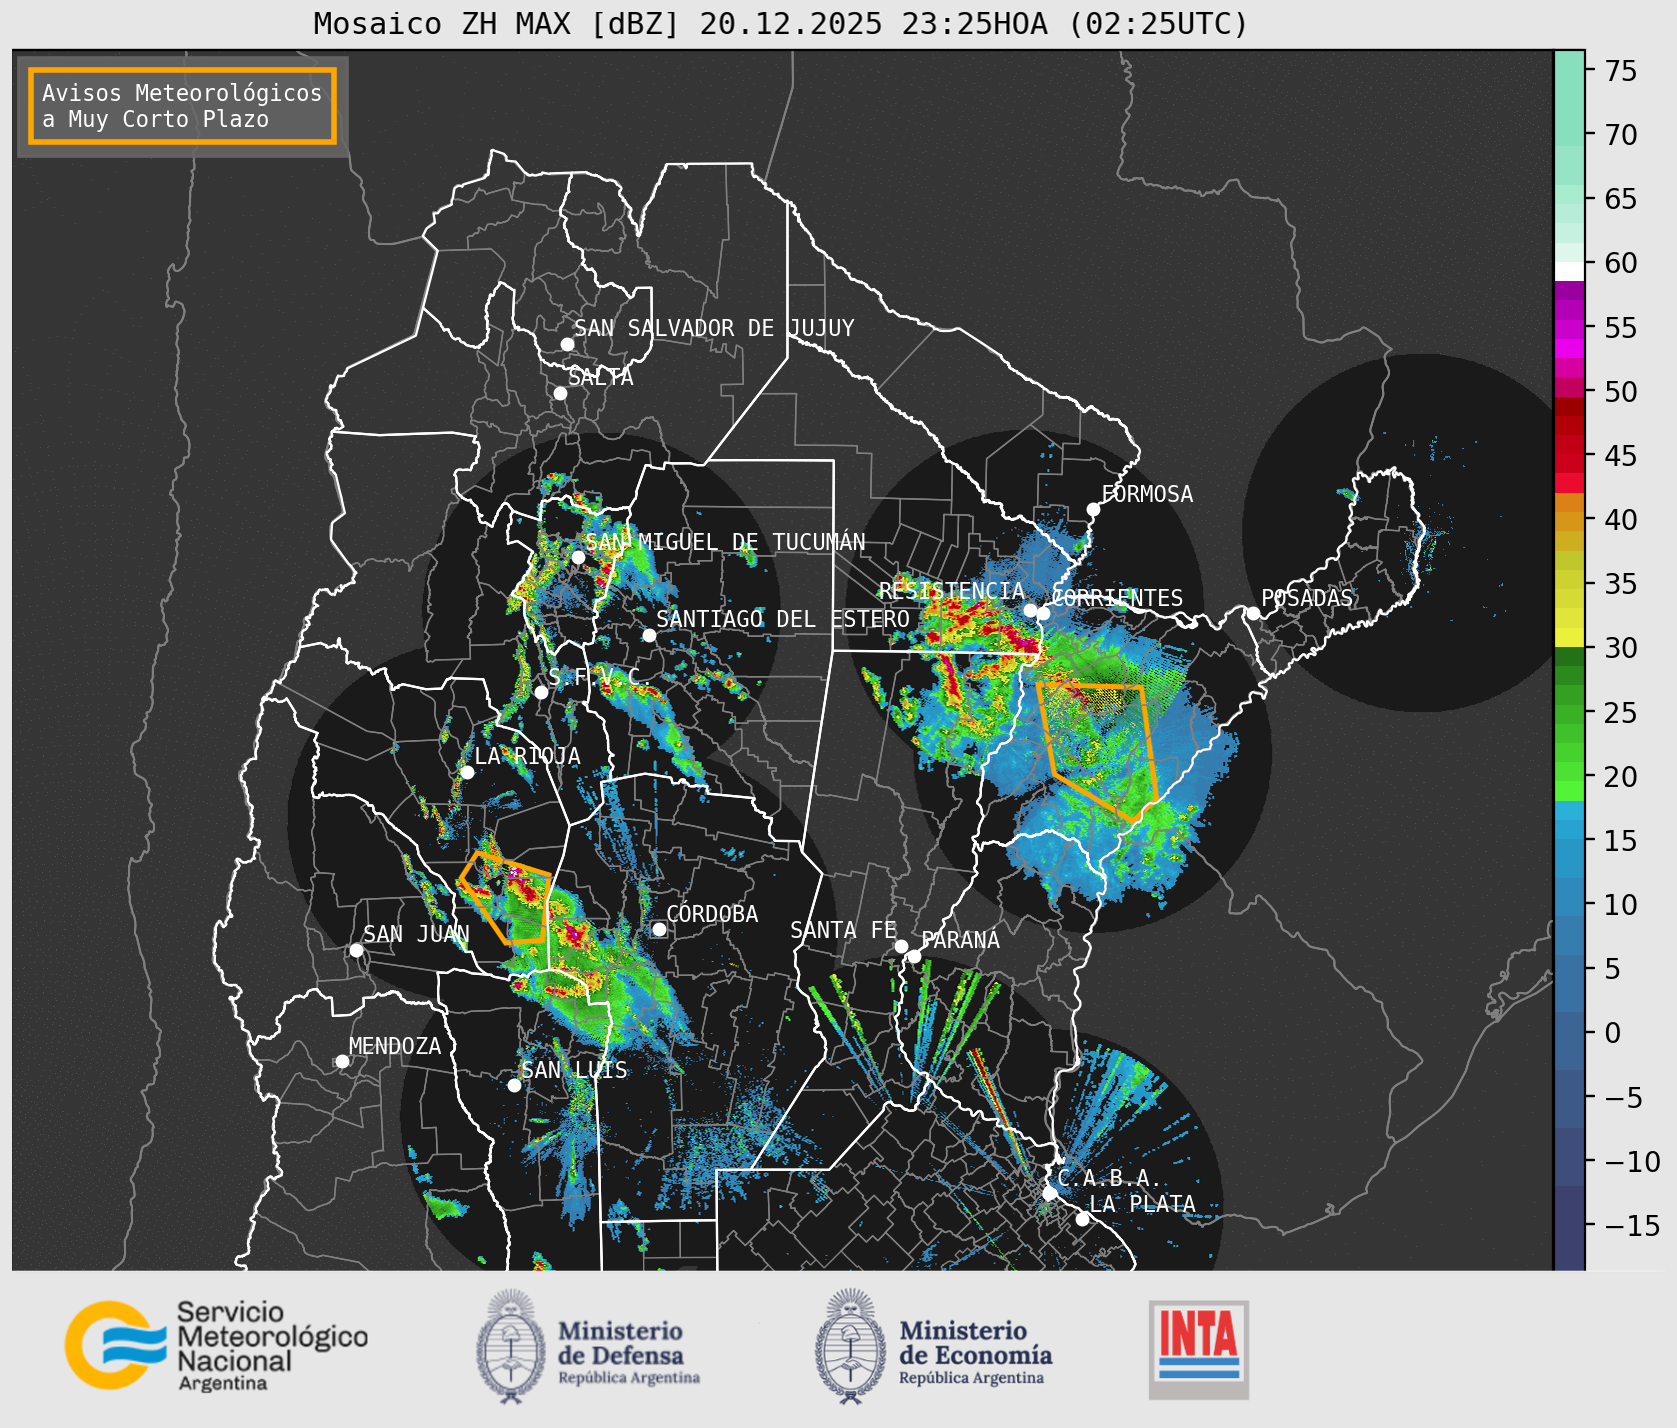The image size is (1677, 1428).
Task: Click the LA RIOJA label
Action: pos(527,756)
